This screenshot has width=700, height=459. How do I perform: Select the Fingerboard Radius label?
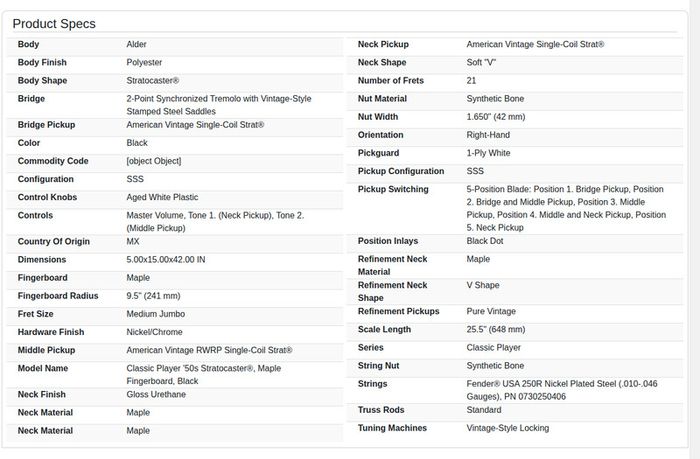(x=58, y=296)
